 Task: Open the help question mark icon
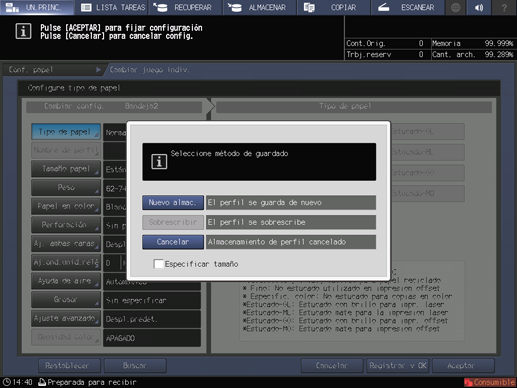coord(504,7)
